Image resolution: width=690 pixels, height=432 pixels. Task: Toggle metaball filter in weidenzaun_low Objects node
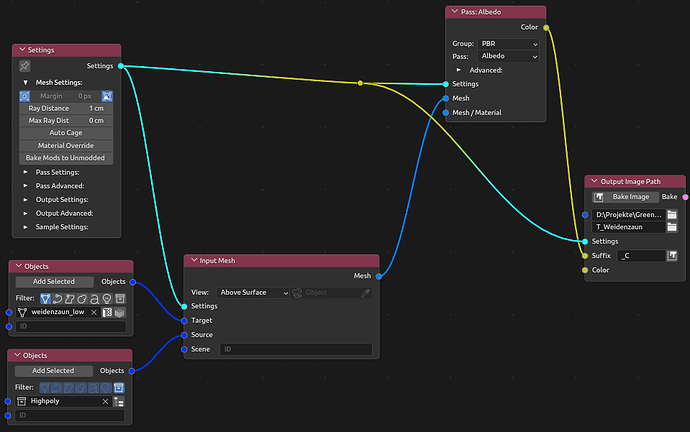click(82, 299)
